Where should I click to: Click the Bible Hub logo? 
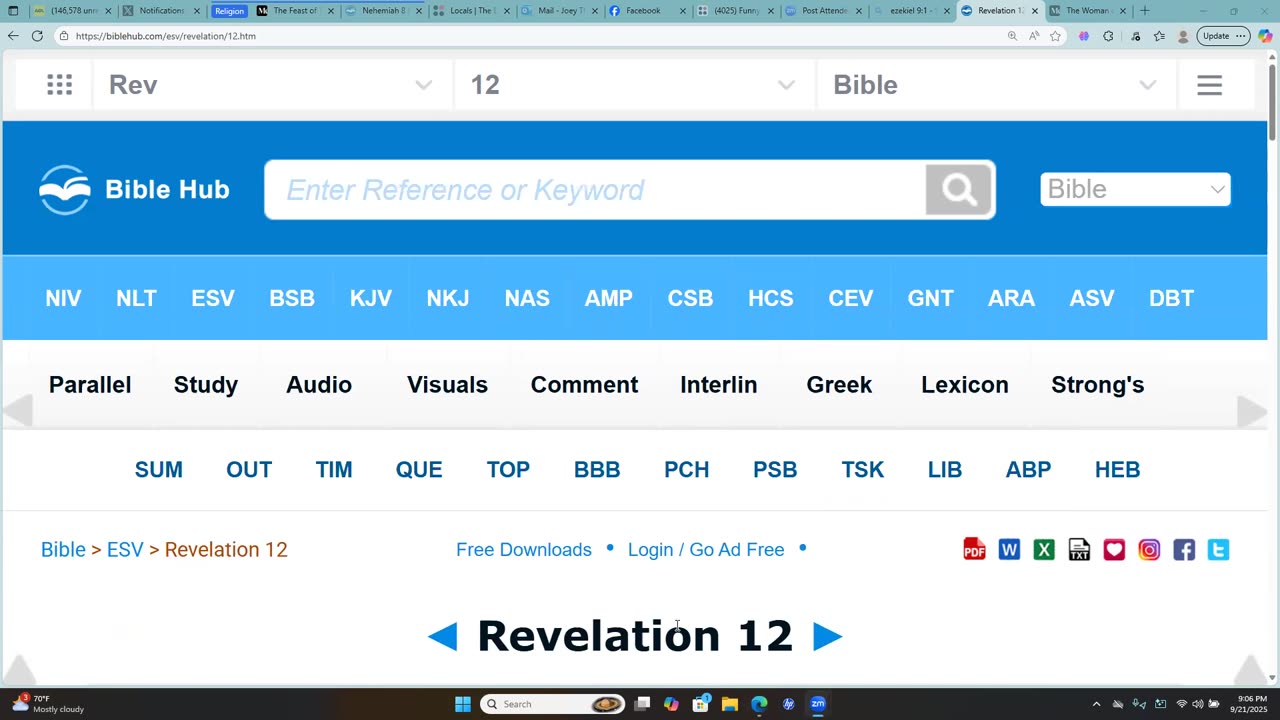coord(135,189)
